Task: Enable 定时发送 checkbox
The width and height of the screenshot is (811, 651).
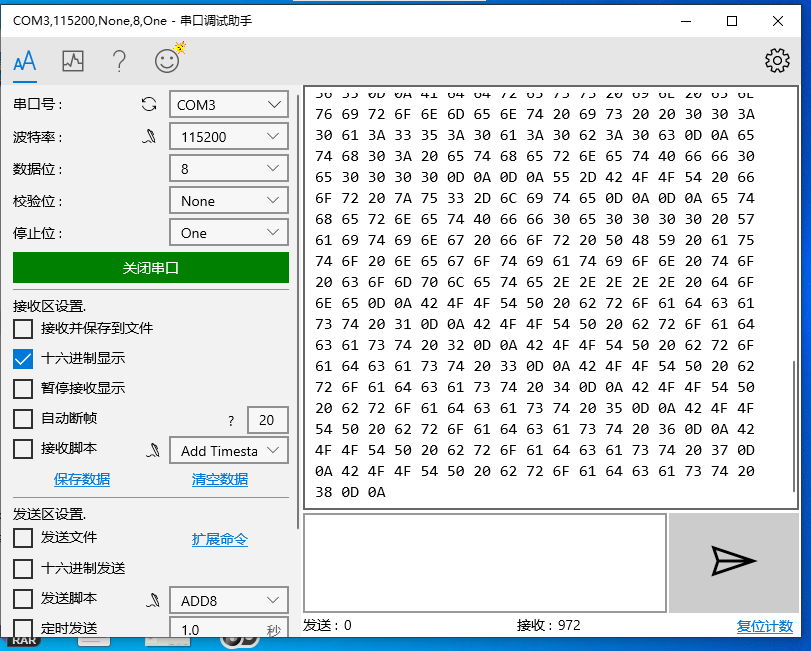Action: [x=23, y=628]
